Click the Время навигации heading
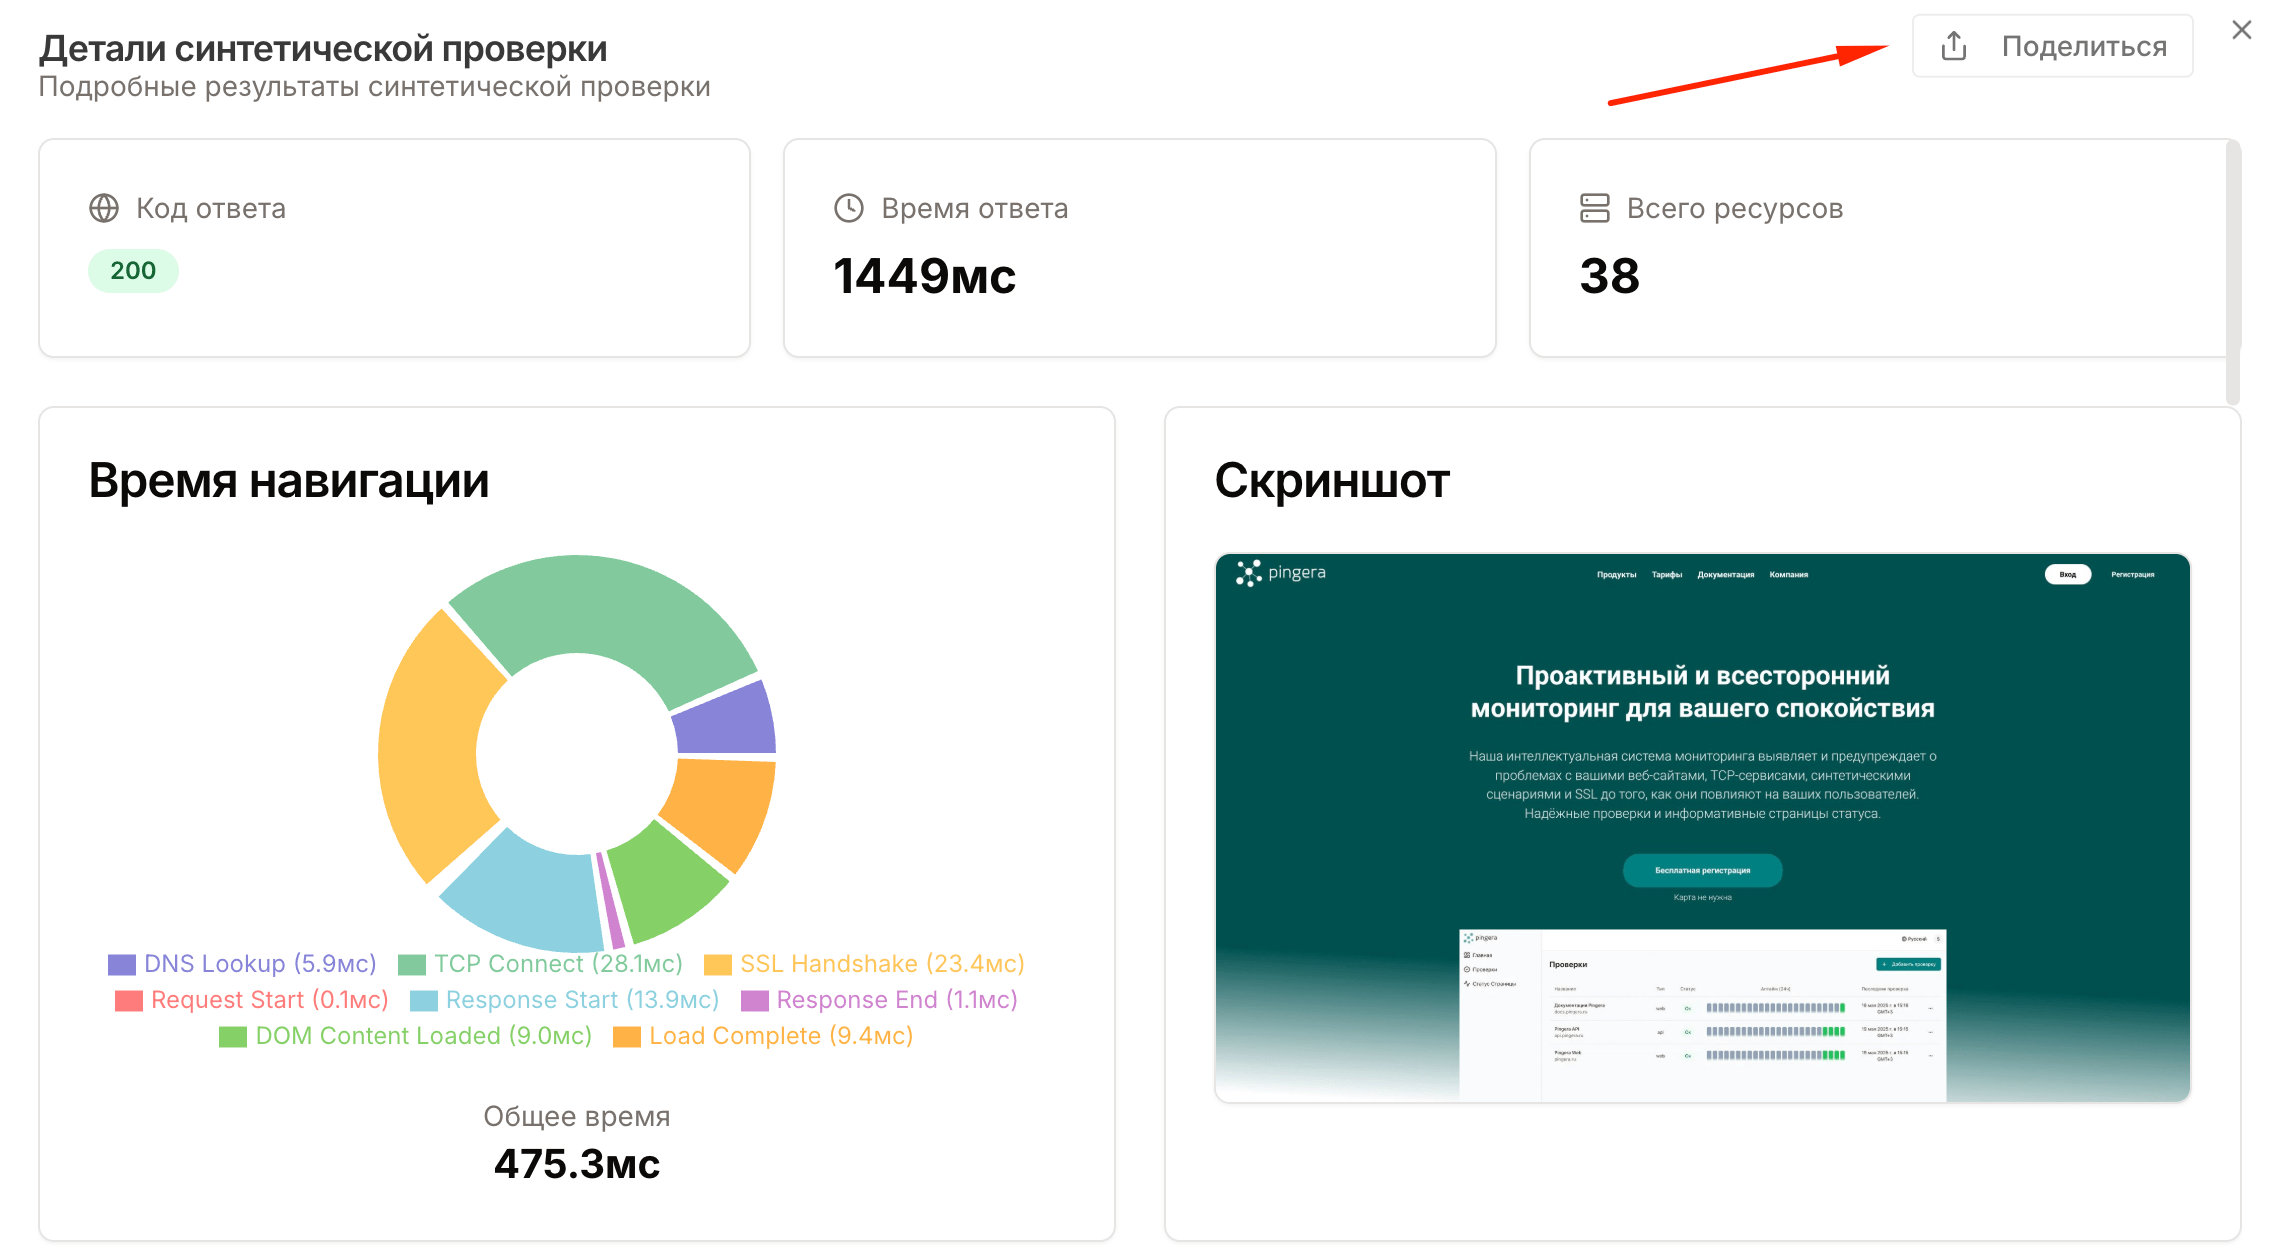This screenshot has height=1258, width=2278. pyautogui.click(x=289, y=481)
